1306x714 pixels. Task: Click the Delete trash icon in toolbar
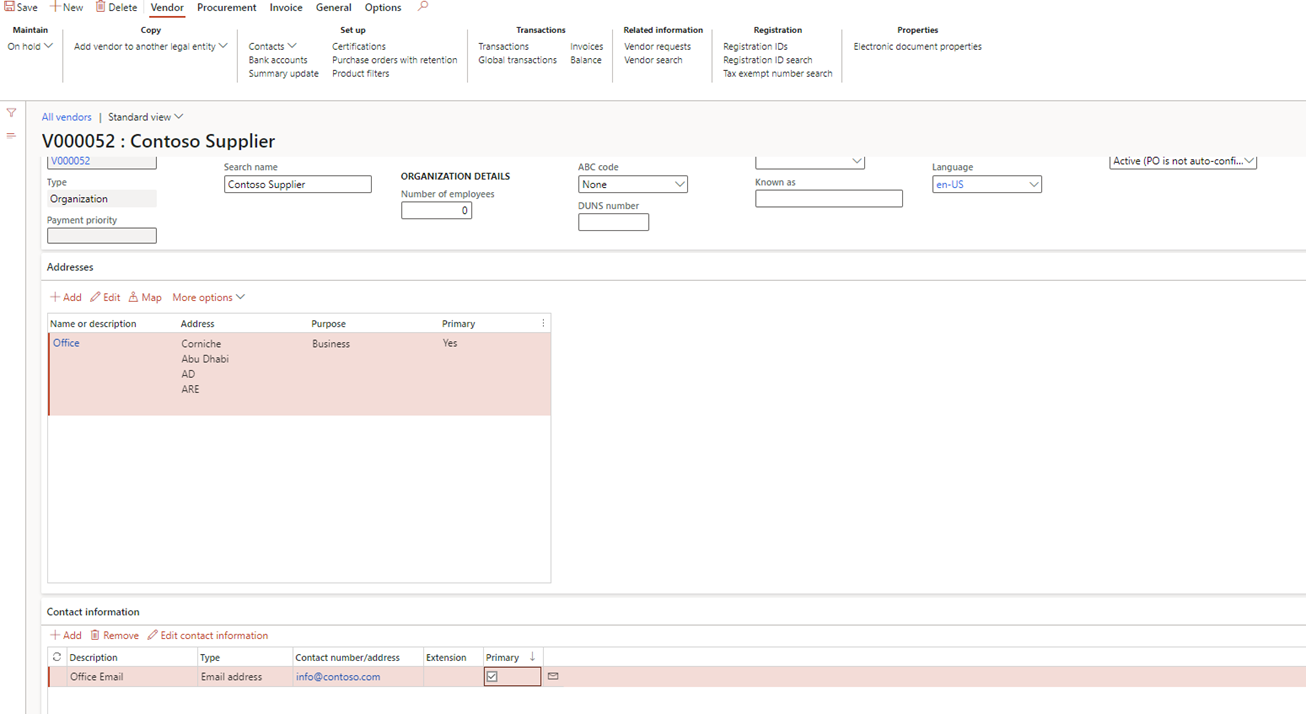point(100,7)
